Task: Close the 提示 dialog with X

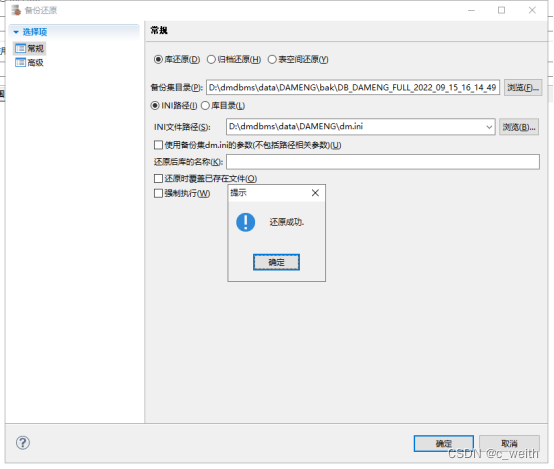Action: click(x=315, y=193)
